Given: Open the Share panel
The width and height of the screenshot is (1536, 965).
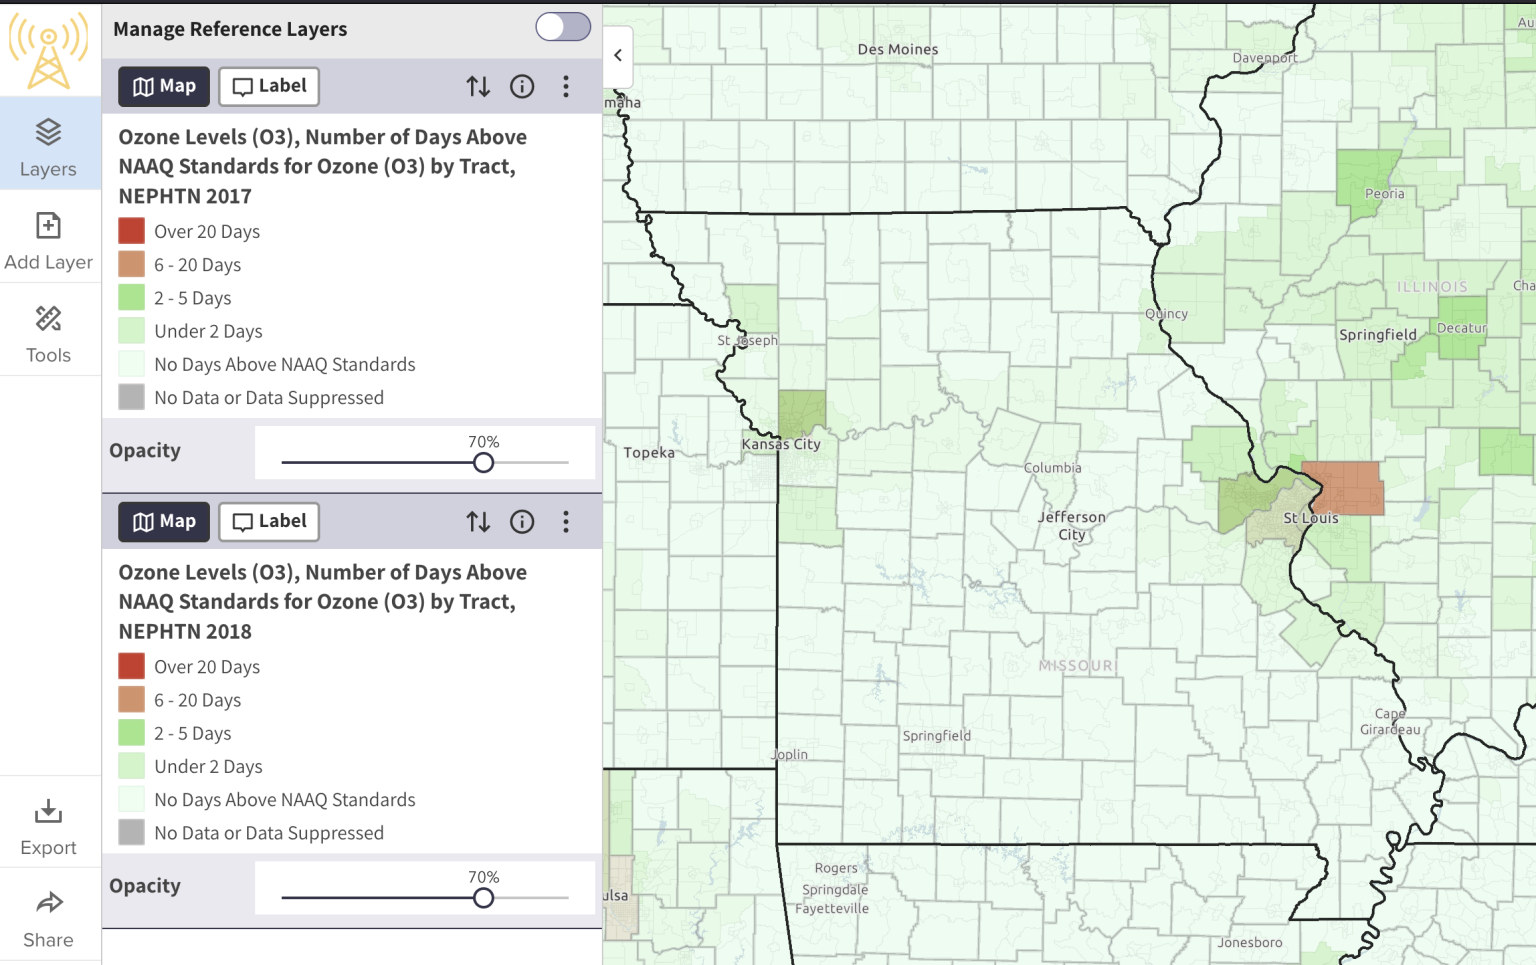Looking at the screenshot, I should (x=49, y=915).
